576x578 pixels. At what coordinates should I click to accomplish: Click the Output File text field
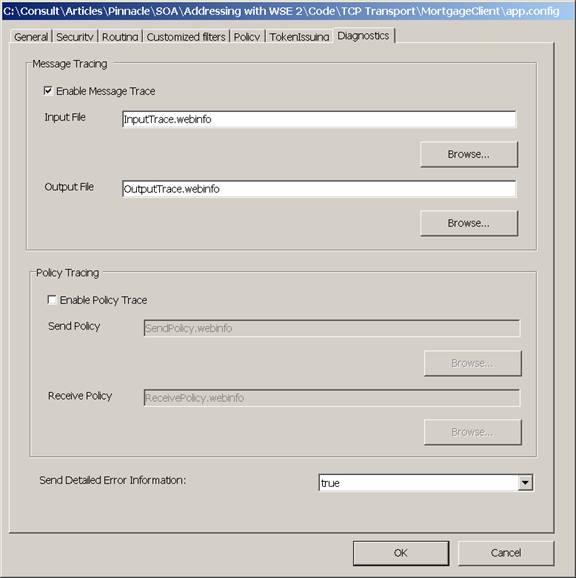coord(319,189)
